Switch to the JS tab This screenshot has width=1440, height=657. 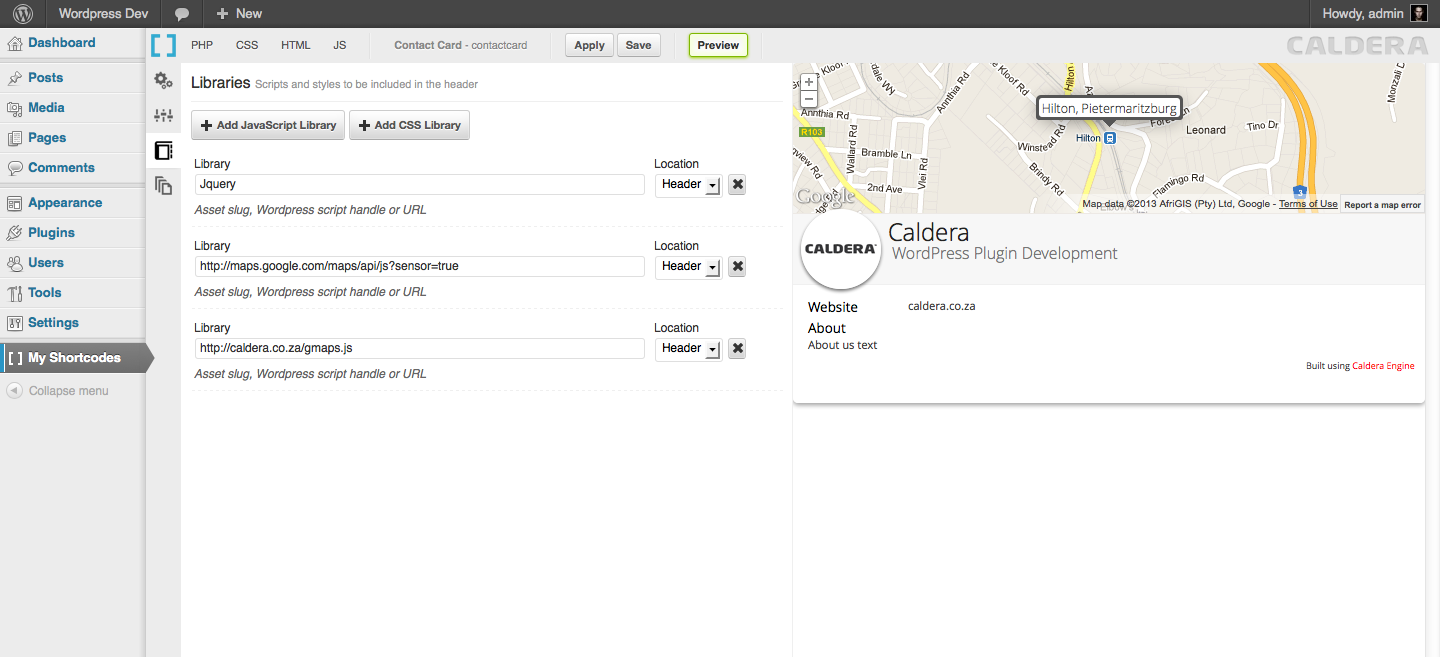click(x=340, y=45)
